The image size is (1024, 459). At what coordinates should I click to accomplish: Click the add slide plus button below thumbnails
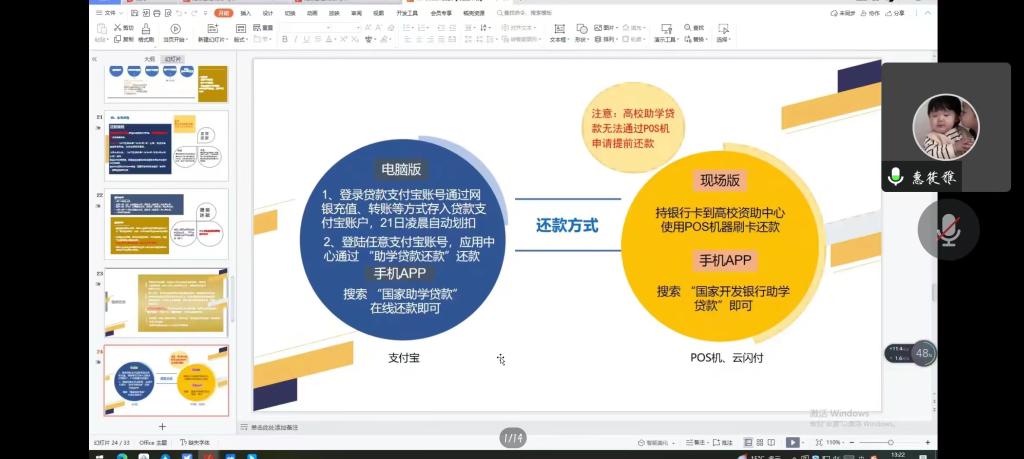(x=162, y=426)
